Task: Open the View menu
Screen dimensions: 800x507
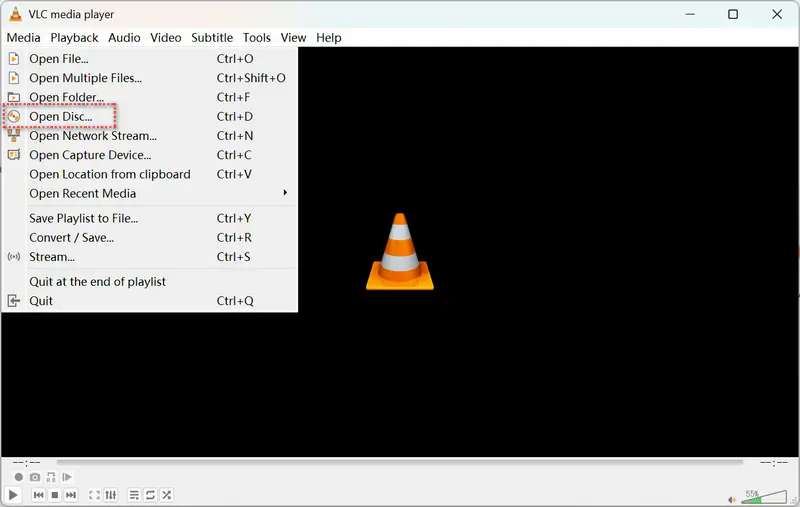Action: click(293, 38)
